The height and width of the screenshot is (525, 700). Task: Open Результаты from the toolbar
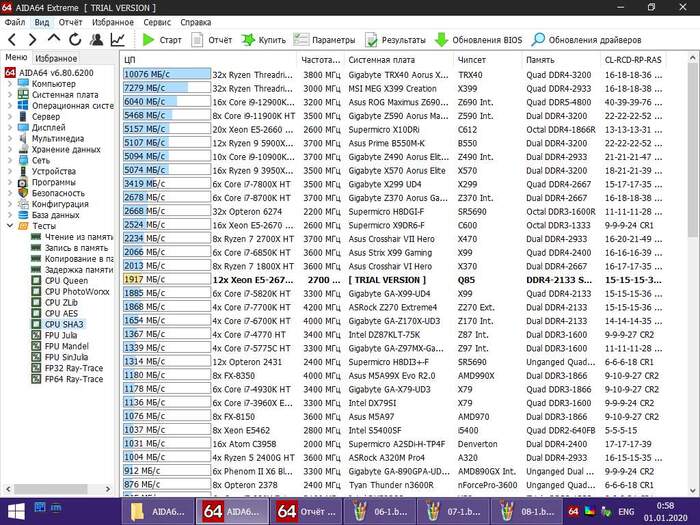point(395,40)
